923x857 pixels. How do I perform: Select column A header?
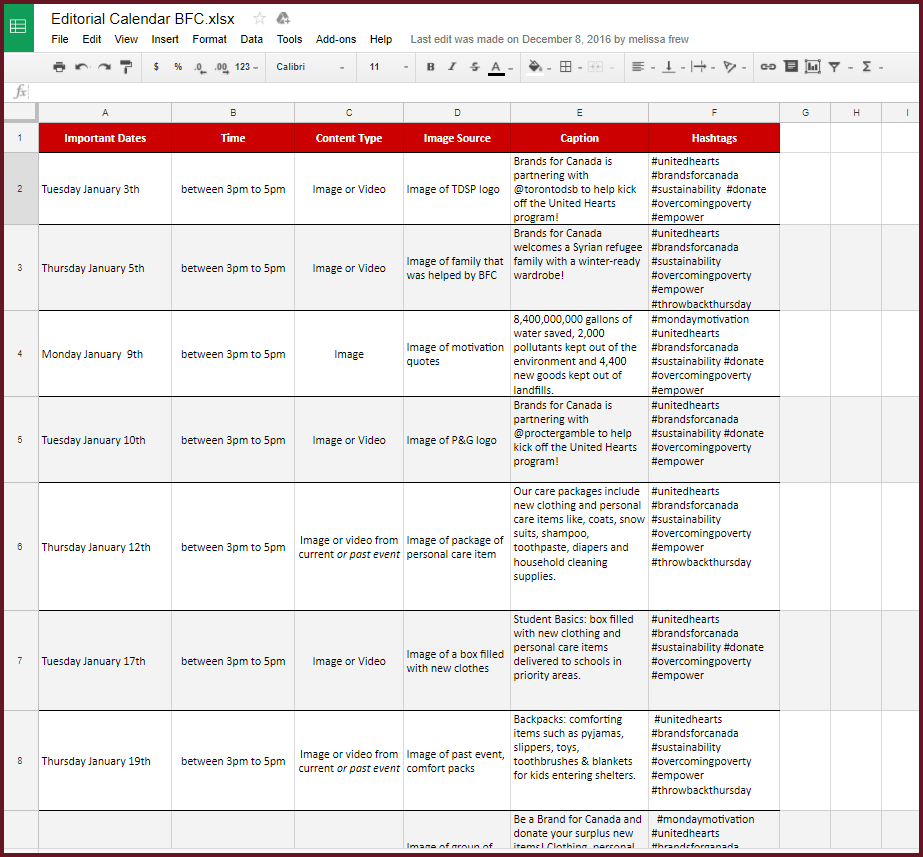105,112
